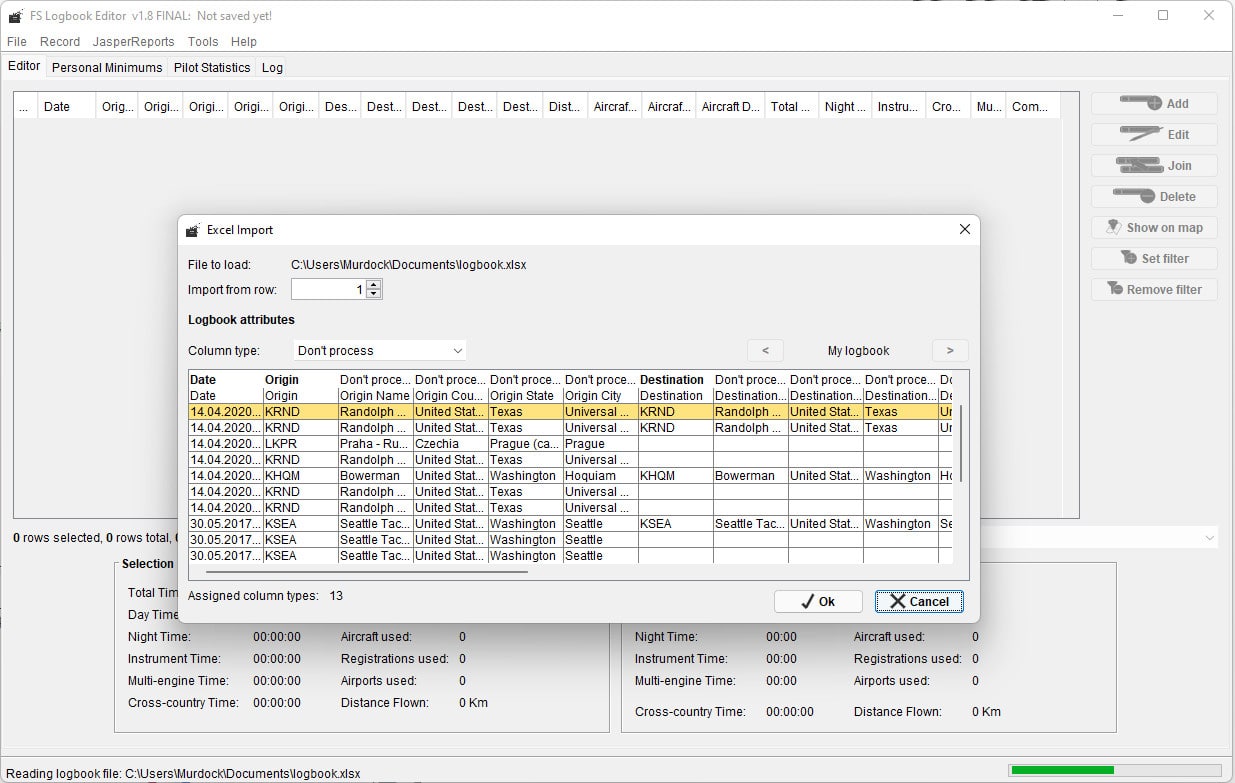Open the Personal Minimums tab
The image size is (1235, 783).
tap(107, 68)
